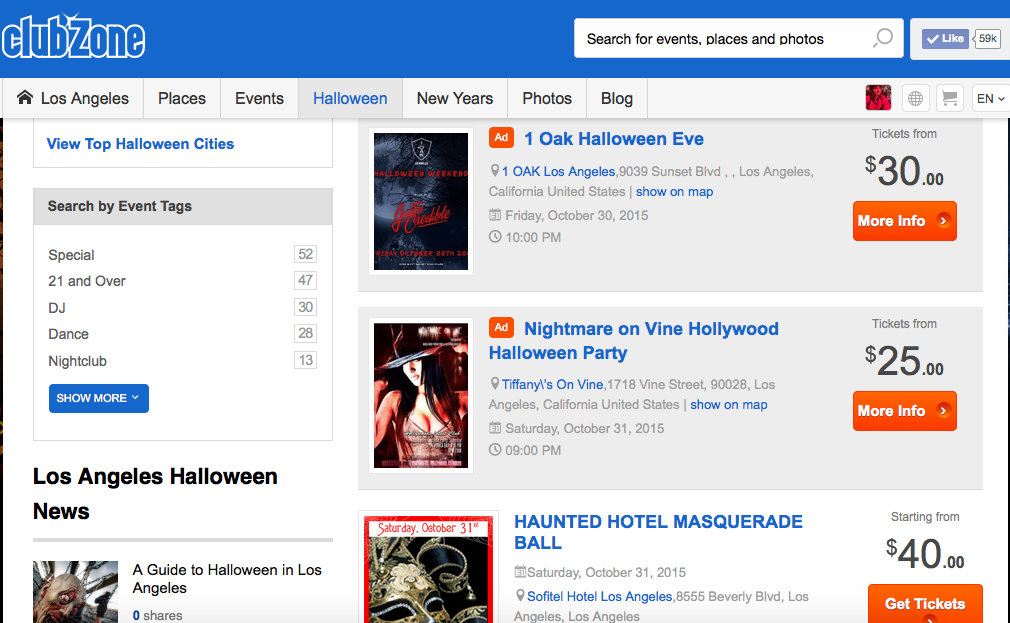Expand tags with SHOW MORE button
Screen dimensions: 1010x623
pos(99,398)
